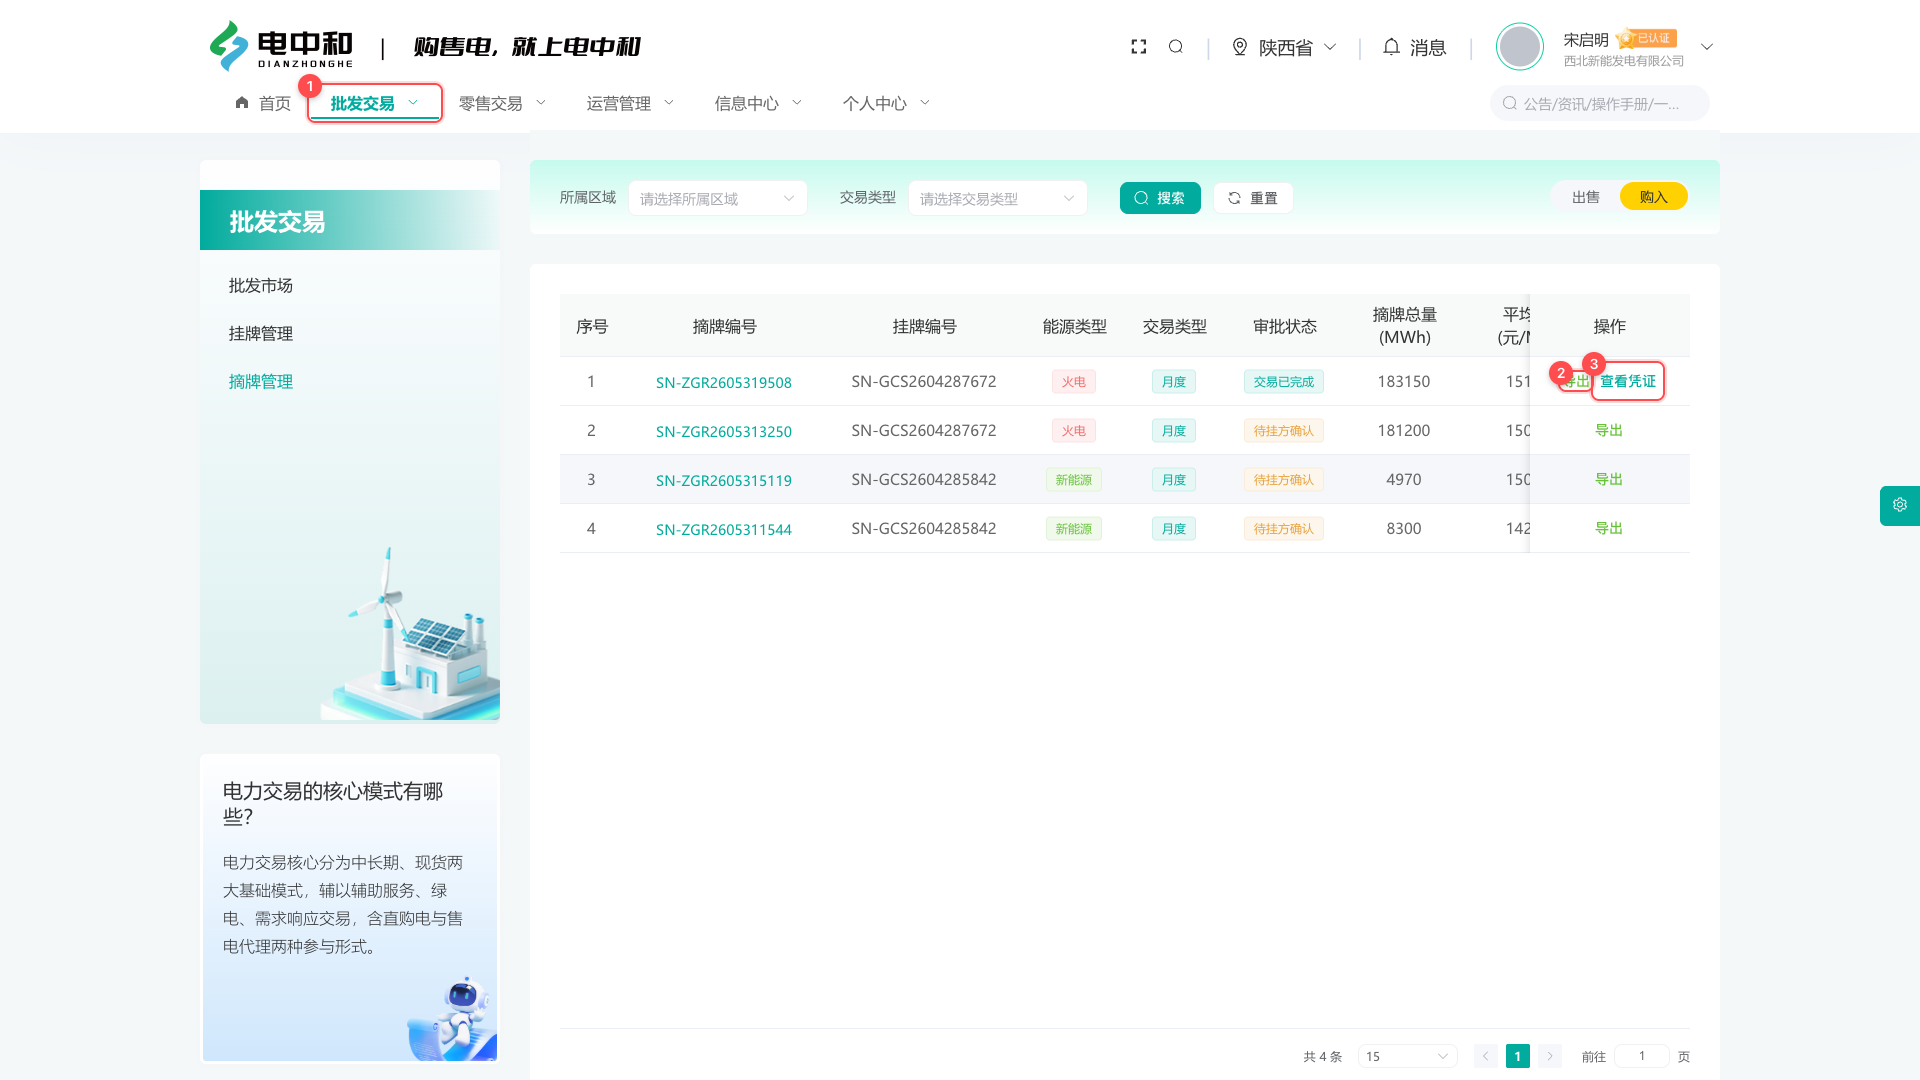This screenshot has width=1920, height=1080.
Task: Click the 搜索 button
Action: pos(1160,198)
